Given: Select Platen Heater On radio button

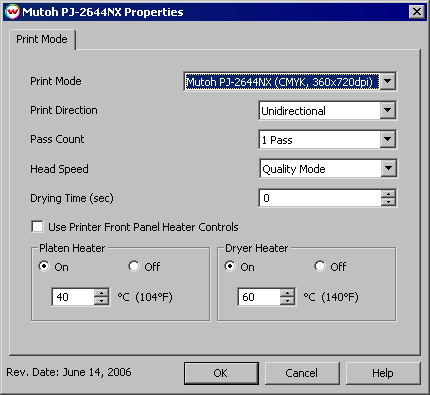Looking at the screenshot, I should (x=44, y=266).
